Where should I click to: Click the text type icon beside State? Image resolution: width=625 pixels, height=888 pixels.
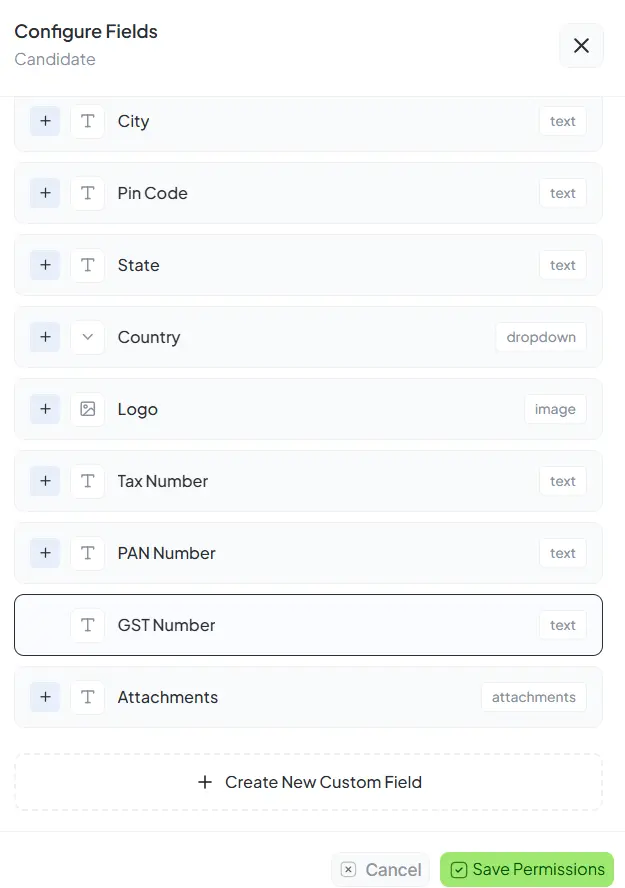pyautogui.click(x=88, y=265)
